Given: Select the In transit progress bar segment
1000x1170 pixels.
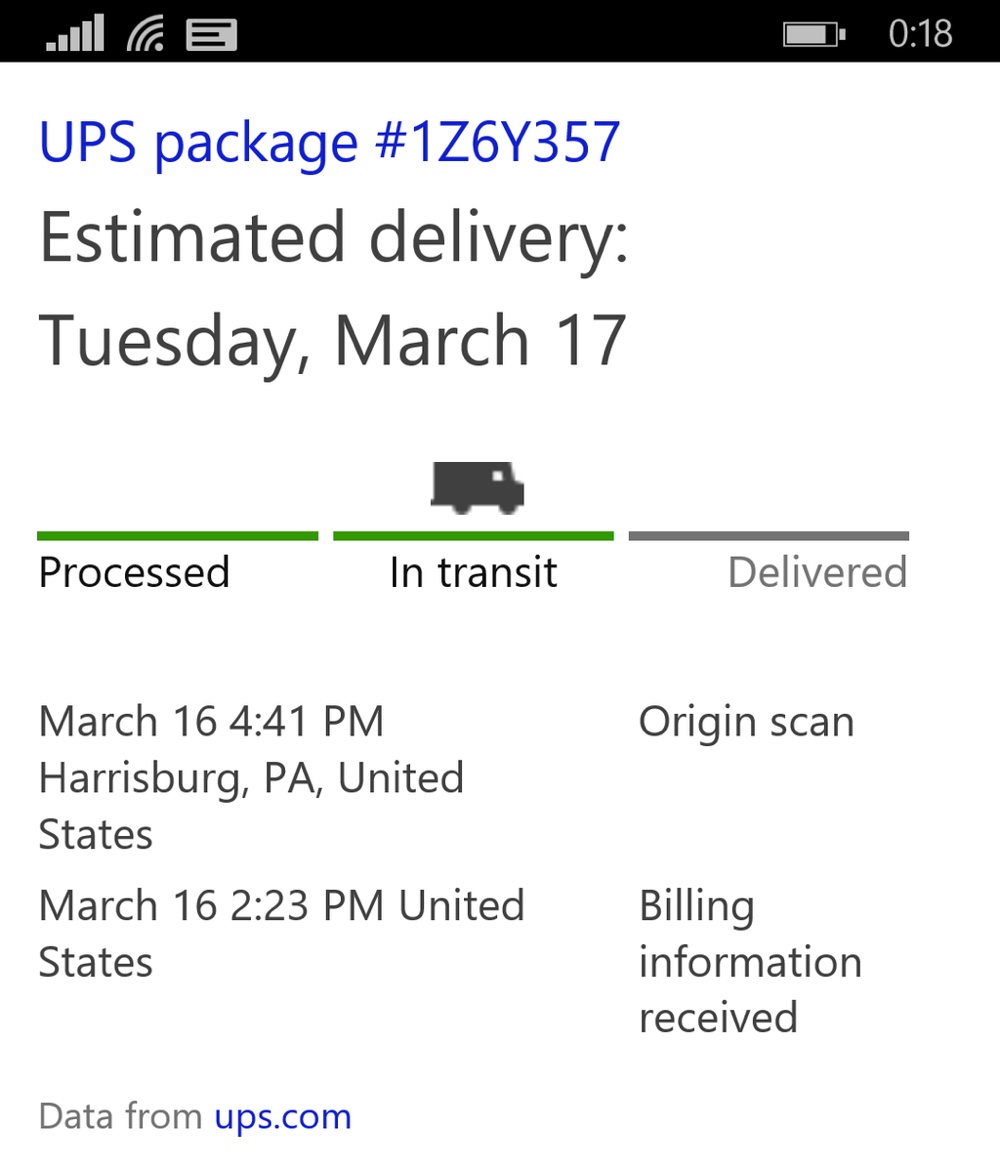Looking at the screenshot, I should (473, 536).
